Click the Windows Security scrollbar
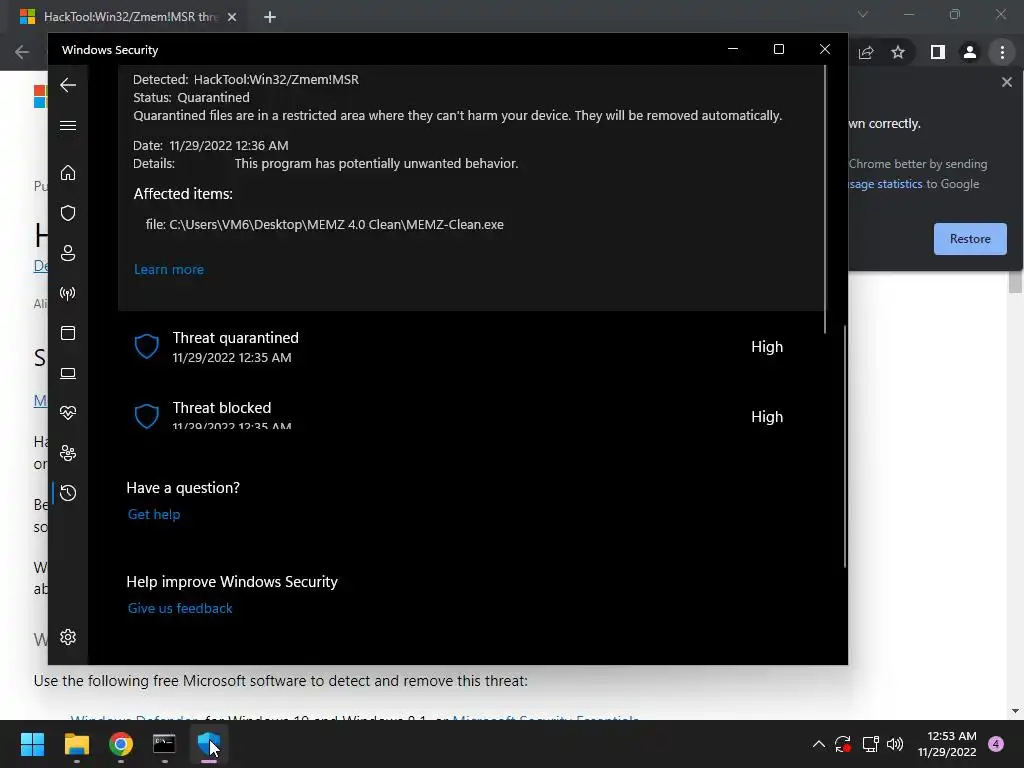1024x768 pixels. click(844, 446)
